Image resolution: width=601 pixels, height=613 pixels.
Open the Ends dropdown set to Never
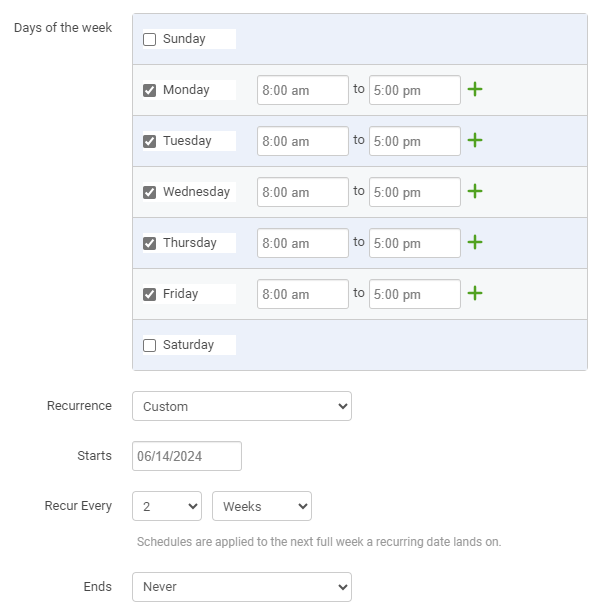coord(242,587)
